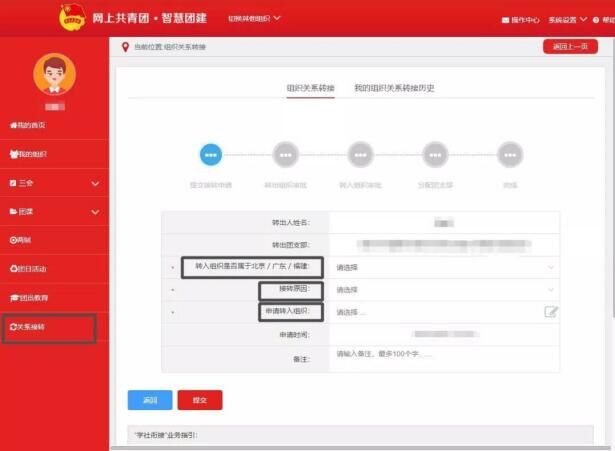Click the 备注 remarks input field
Image resolution: width=615 pixels, height=451 pixels.
click(444, 359)
